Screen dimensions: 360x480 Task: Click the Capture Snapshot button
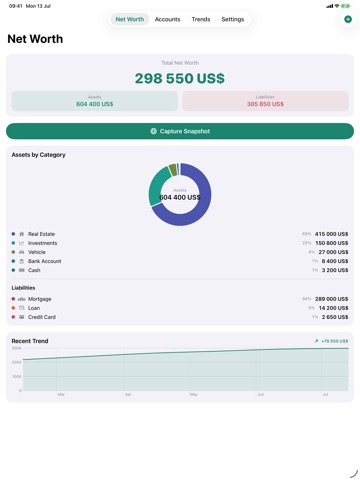click(x=180, y=131)
